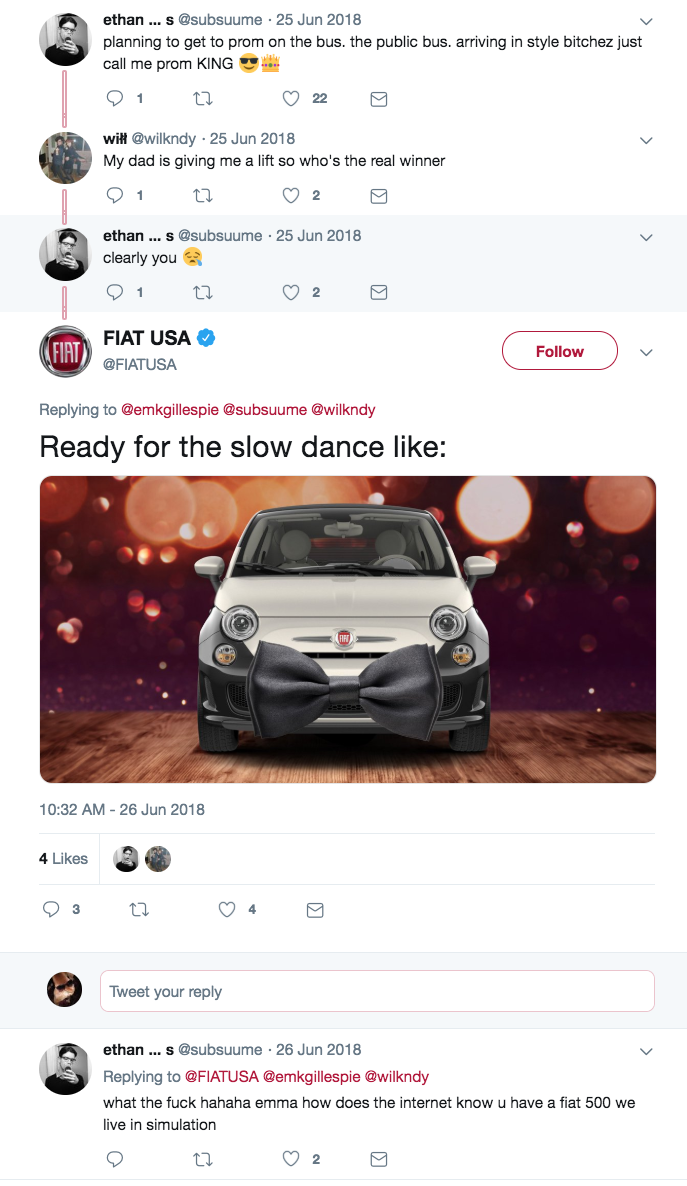View the 4 Likes list

(x=63, y=859)
